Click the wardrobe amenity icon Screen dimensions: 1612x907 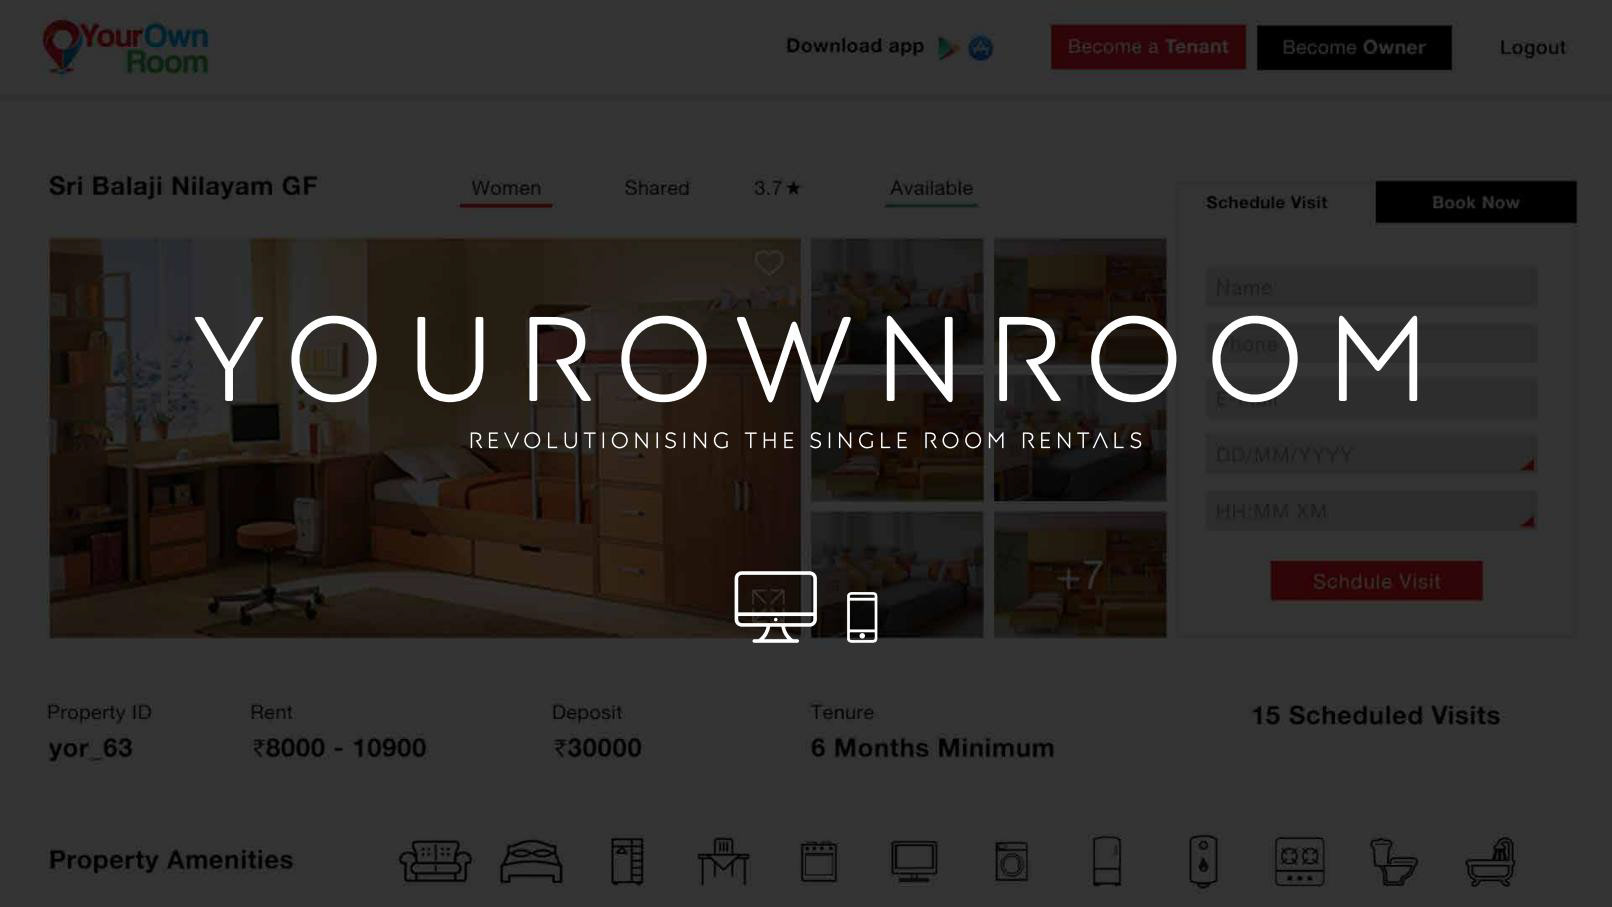tap(627, 861)
